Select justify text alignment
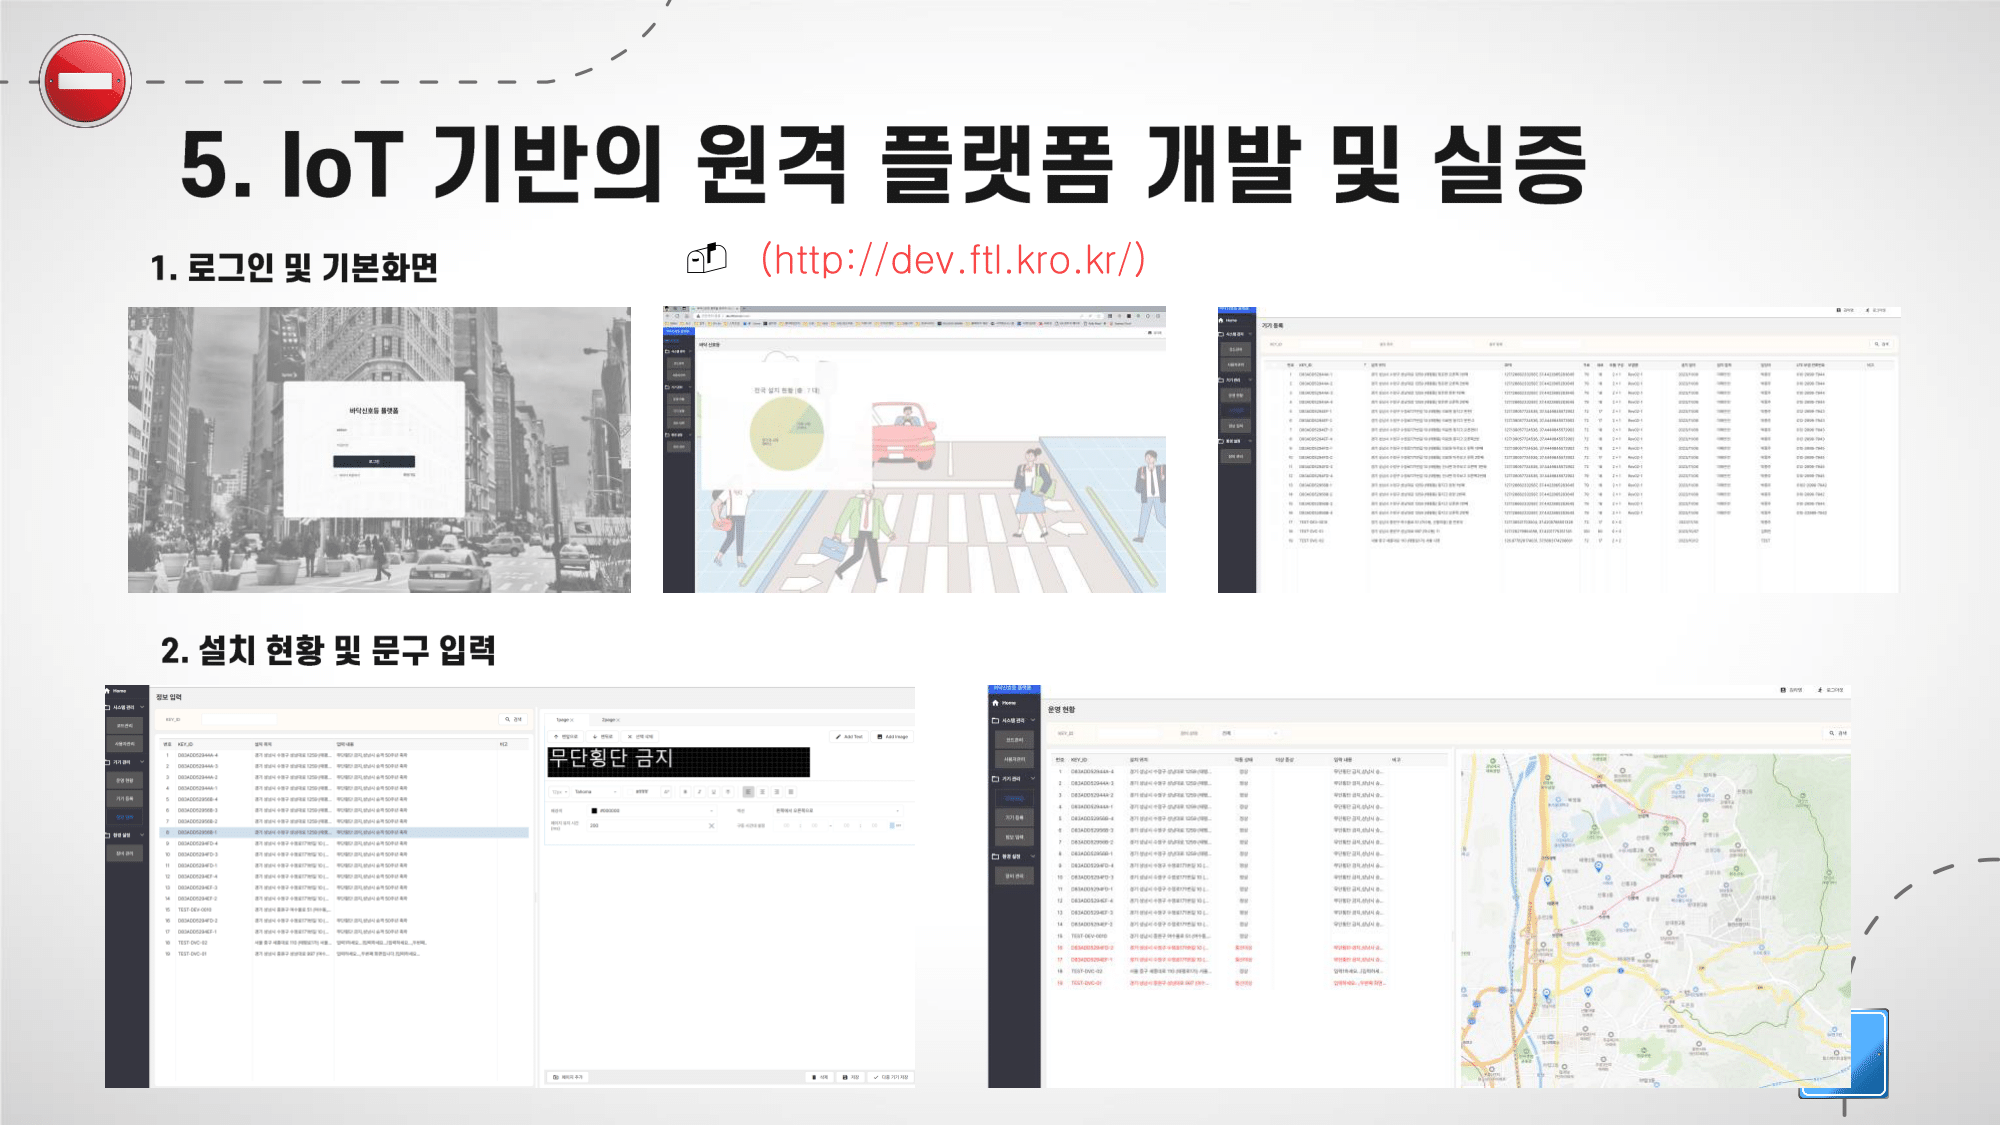 [x=791, y=792]
